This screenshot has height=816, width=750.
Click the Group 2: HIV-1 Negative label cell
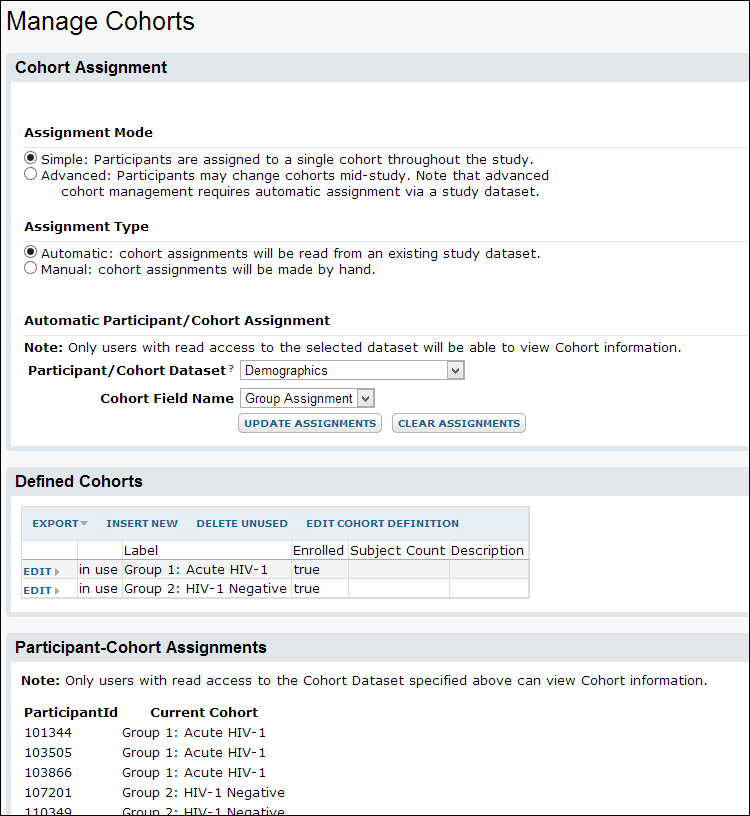(x=207, y=589)
